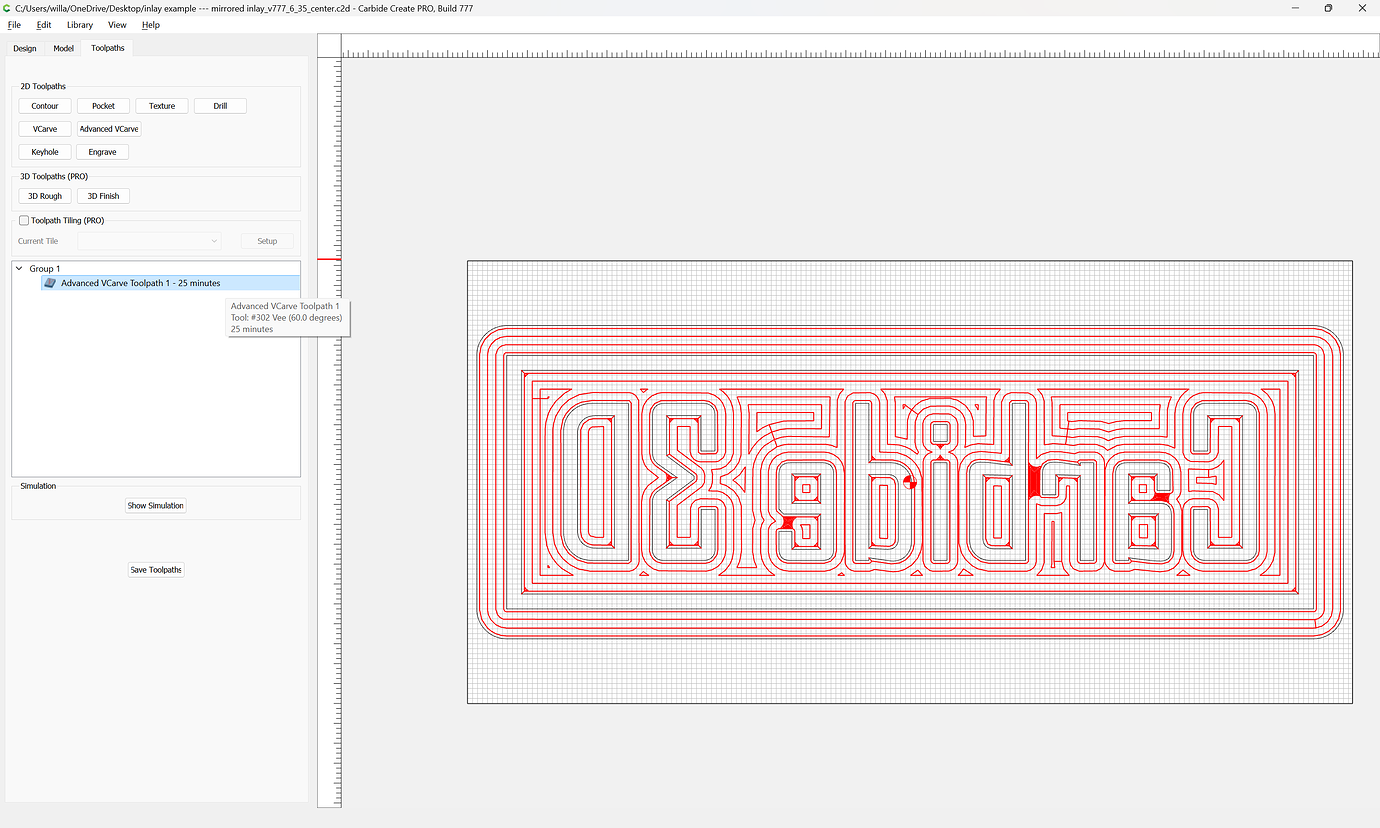Switch to the Model tab
This screenshot has height=828, width=1380.
(64, 48)
